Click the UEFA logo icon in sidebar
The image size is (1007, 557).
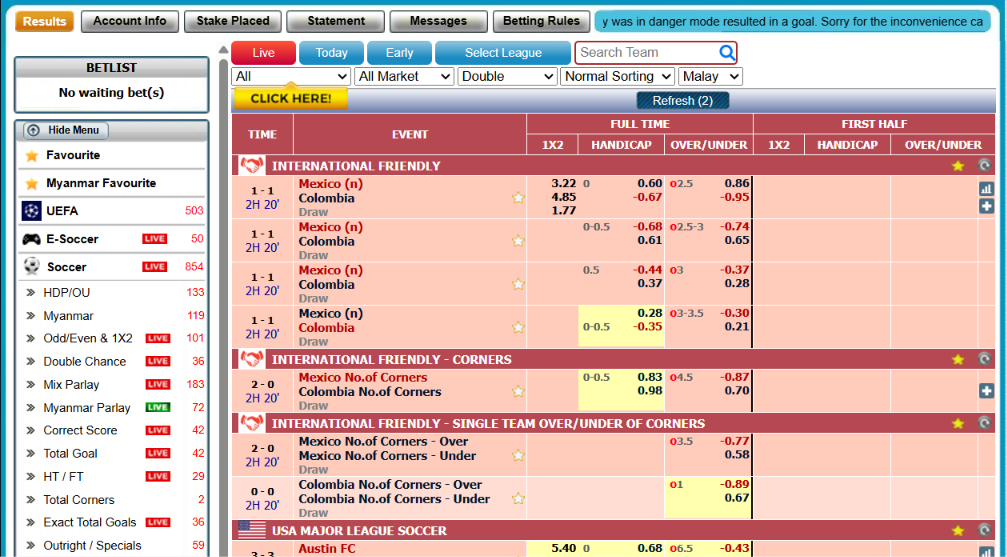pyautogui.click(x=31, y=211)
